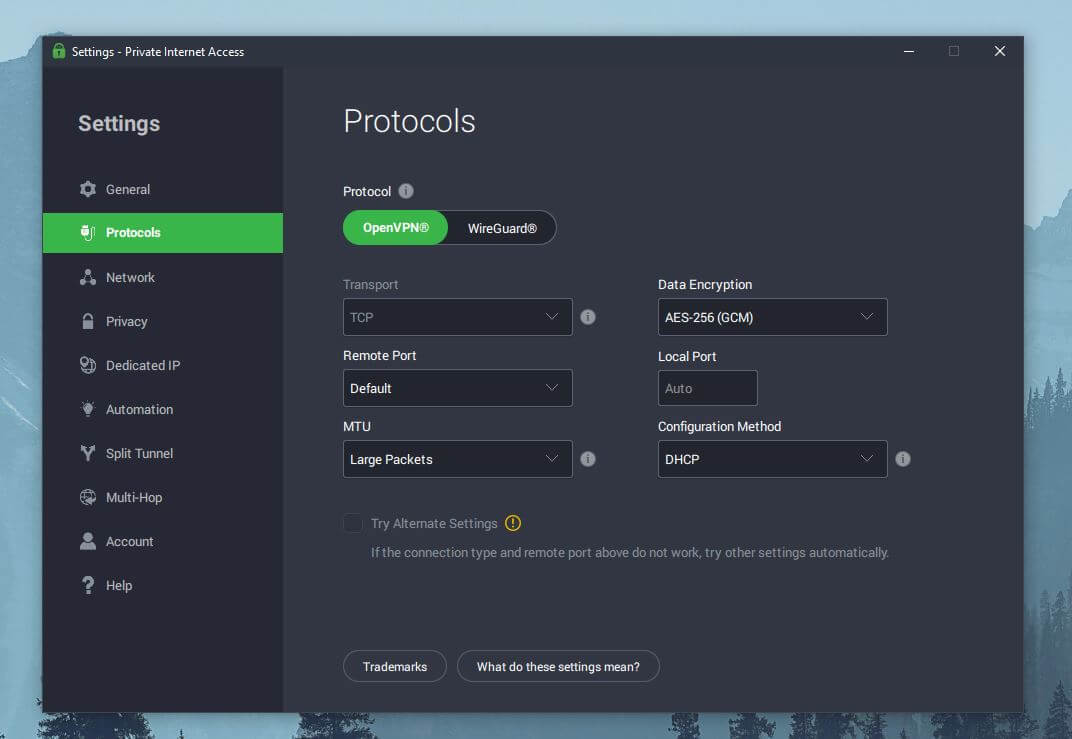Click the info icon beside Transport dropdown
The image size is (1072, 739).
pyautogui.click(x=588, y=317)
